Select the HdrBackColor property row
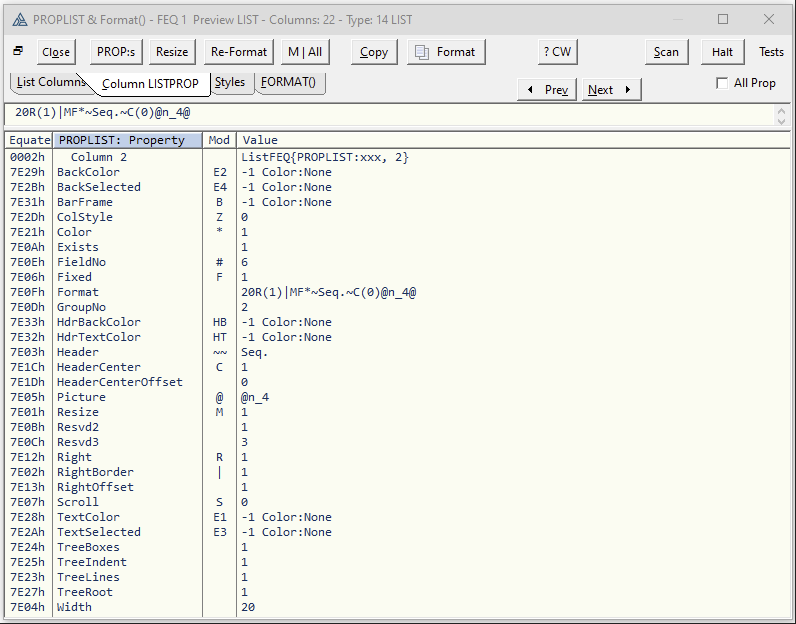The height and width of the screenshot is (624, 796). tap(99, 322)
